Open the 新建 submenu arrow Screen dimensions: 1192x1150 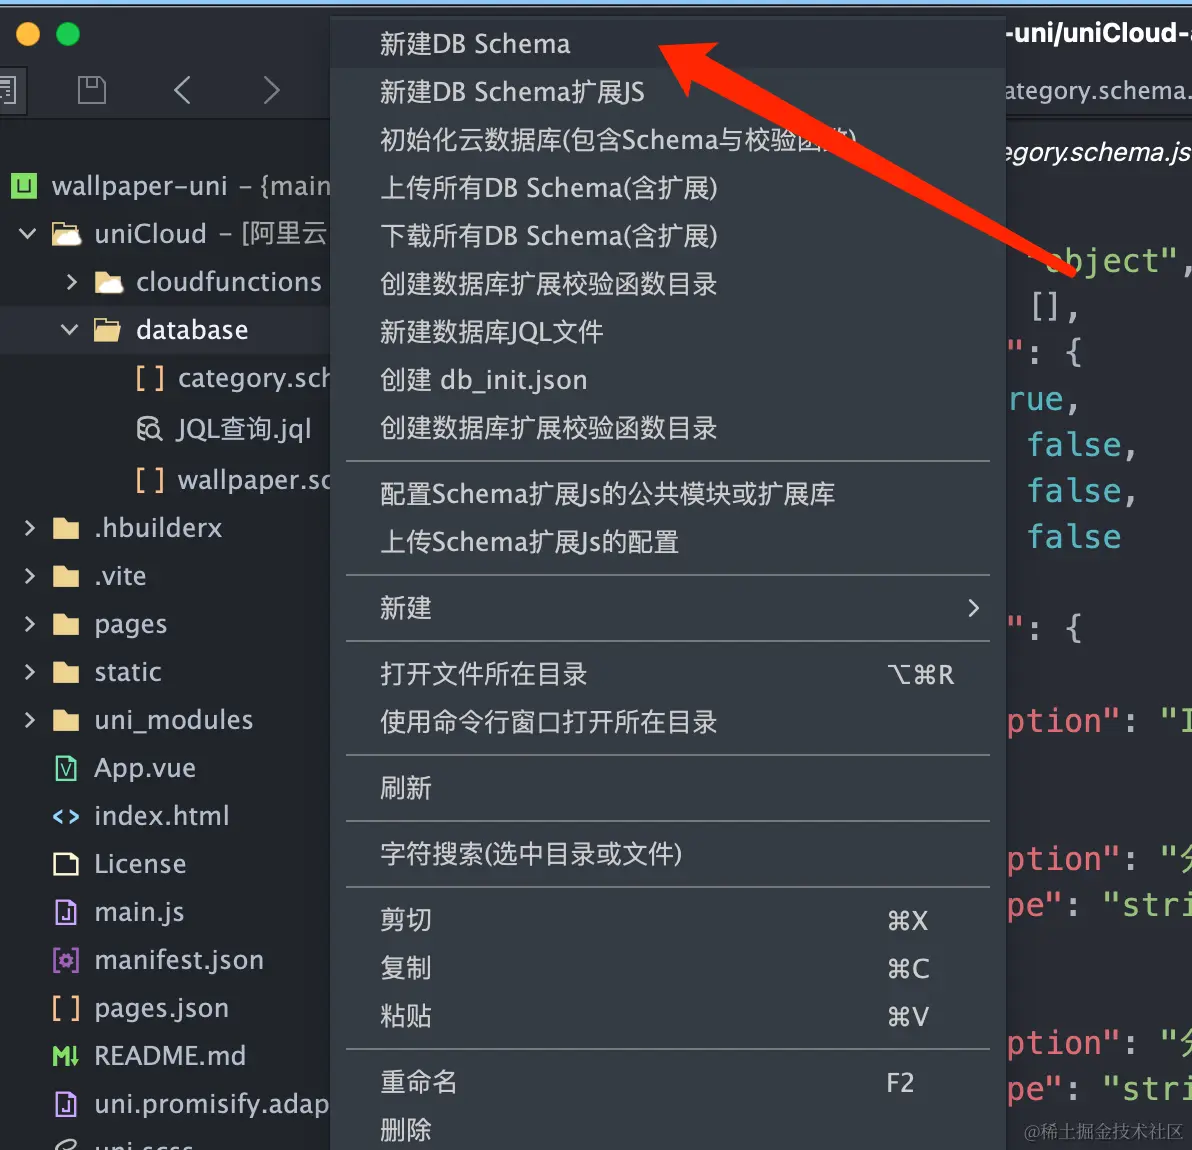(x=974, y=608)
